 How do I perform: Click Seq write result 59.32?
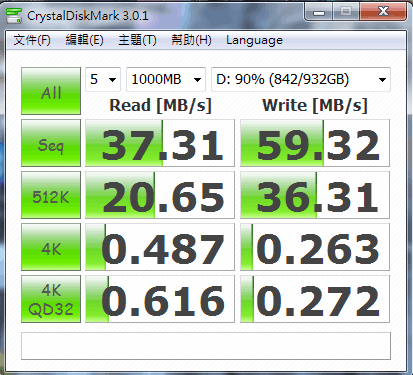(315, 143)
